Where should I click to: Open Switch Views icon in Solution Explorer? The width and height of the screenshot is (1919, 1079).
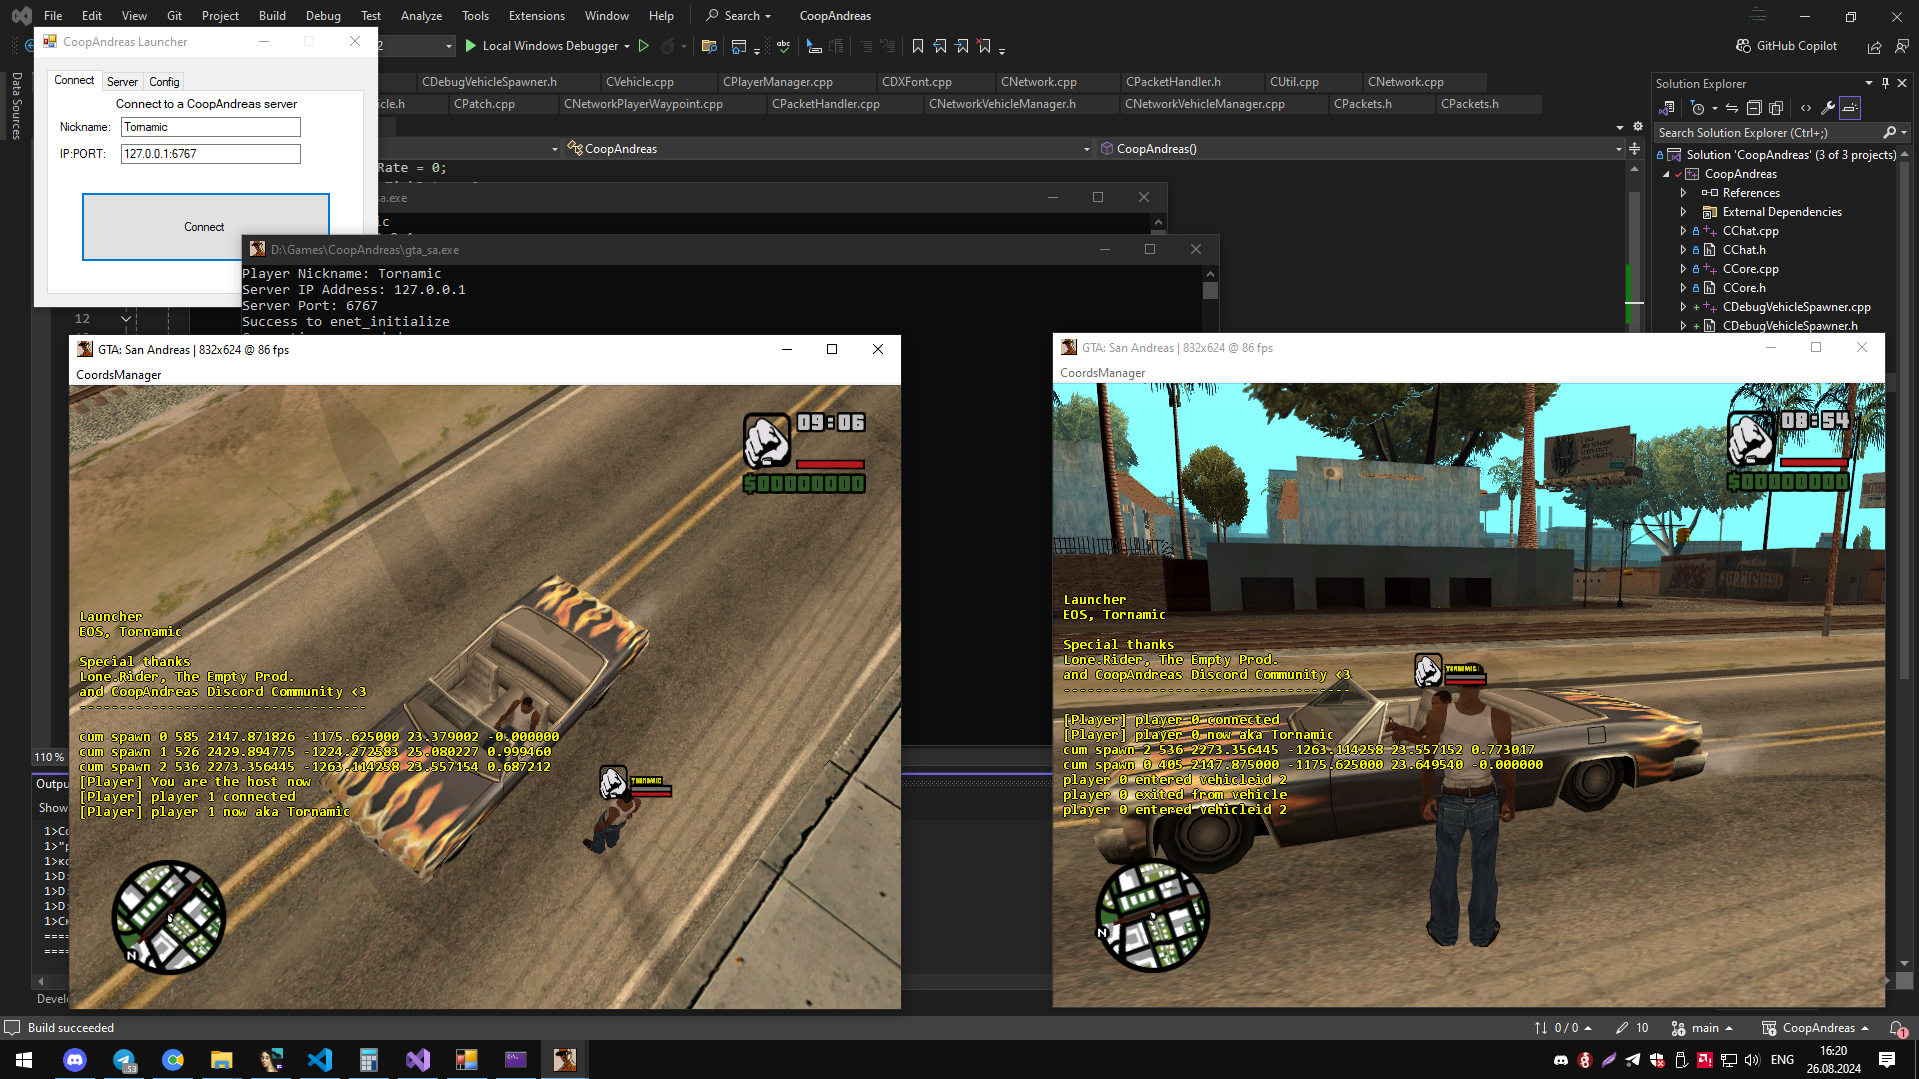[1667, 108]
